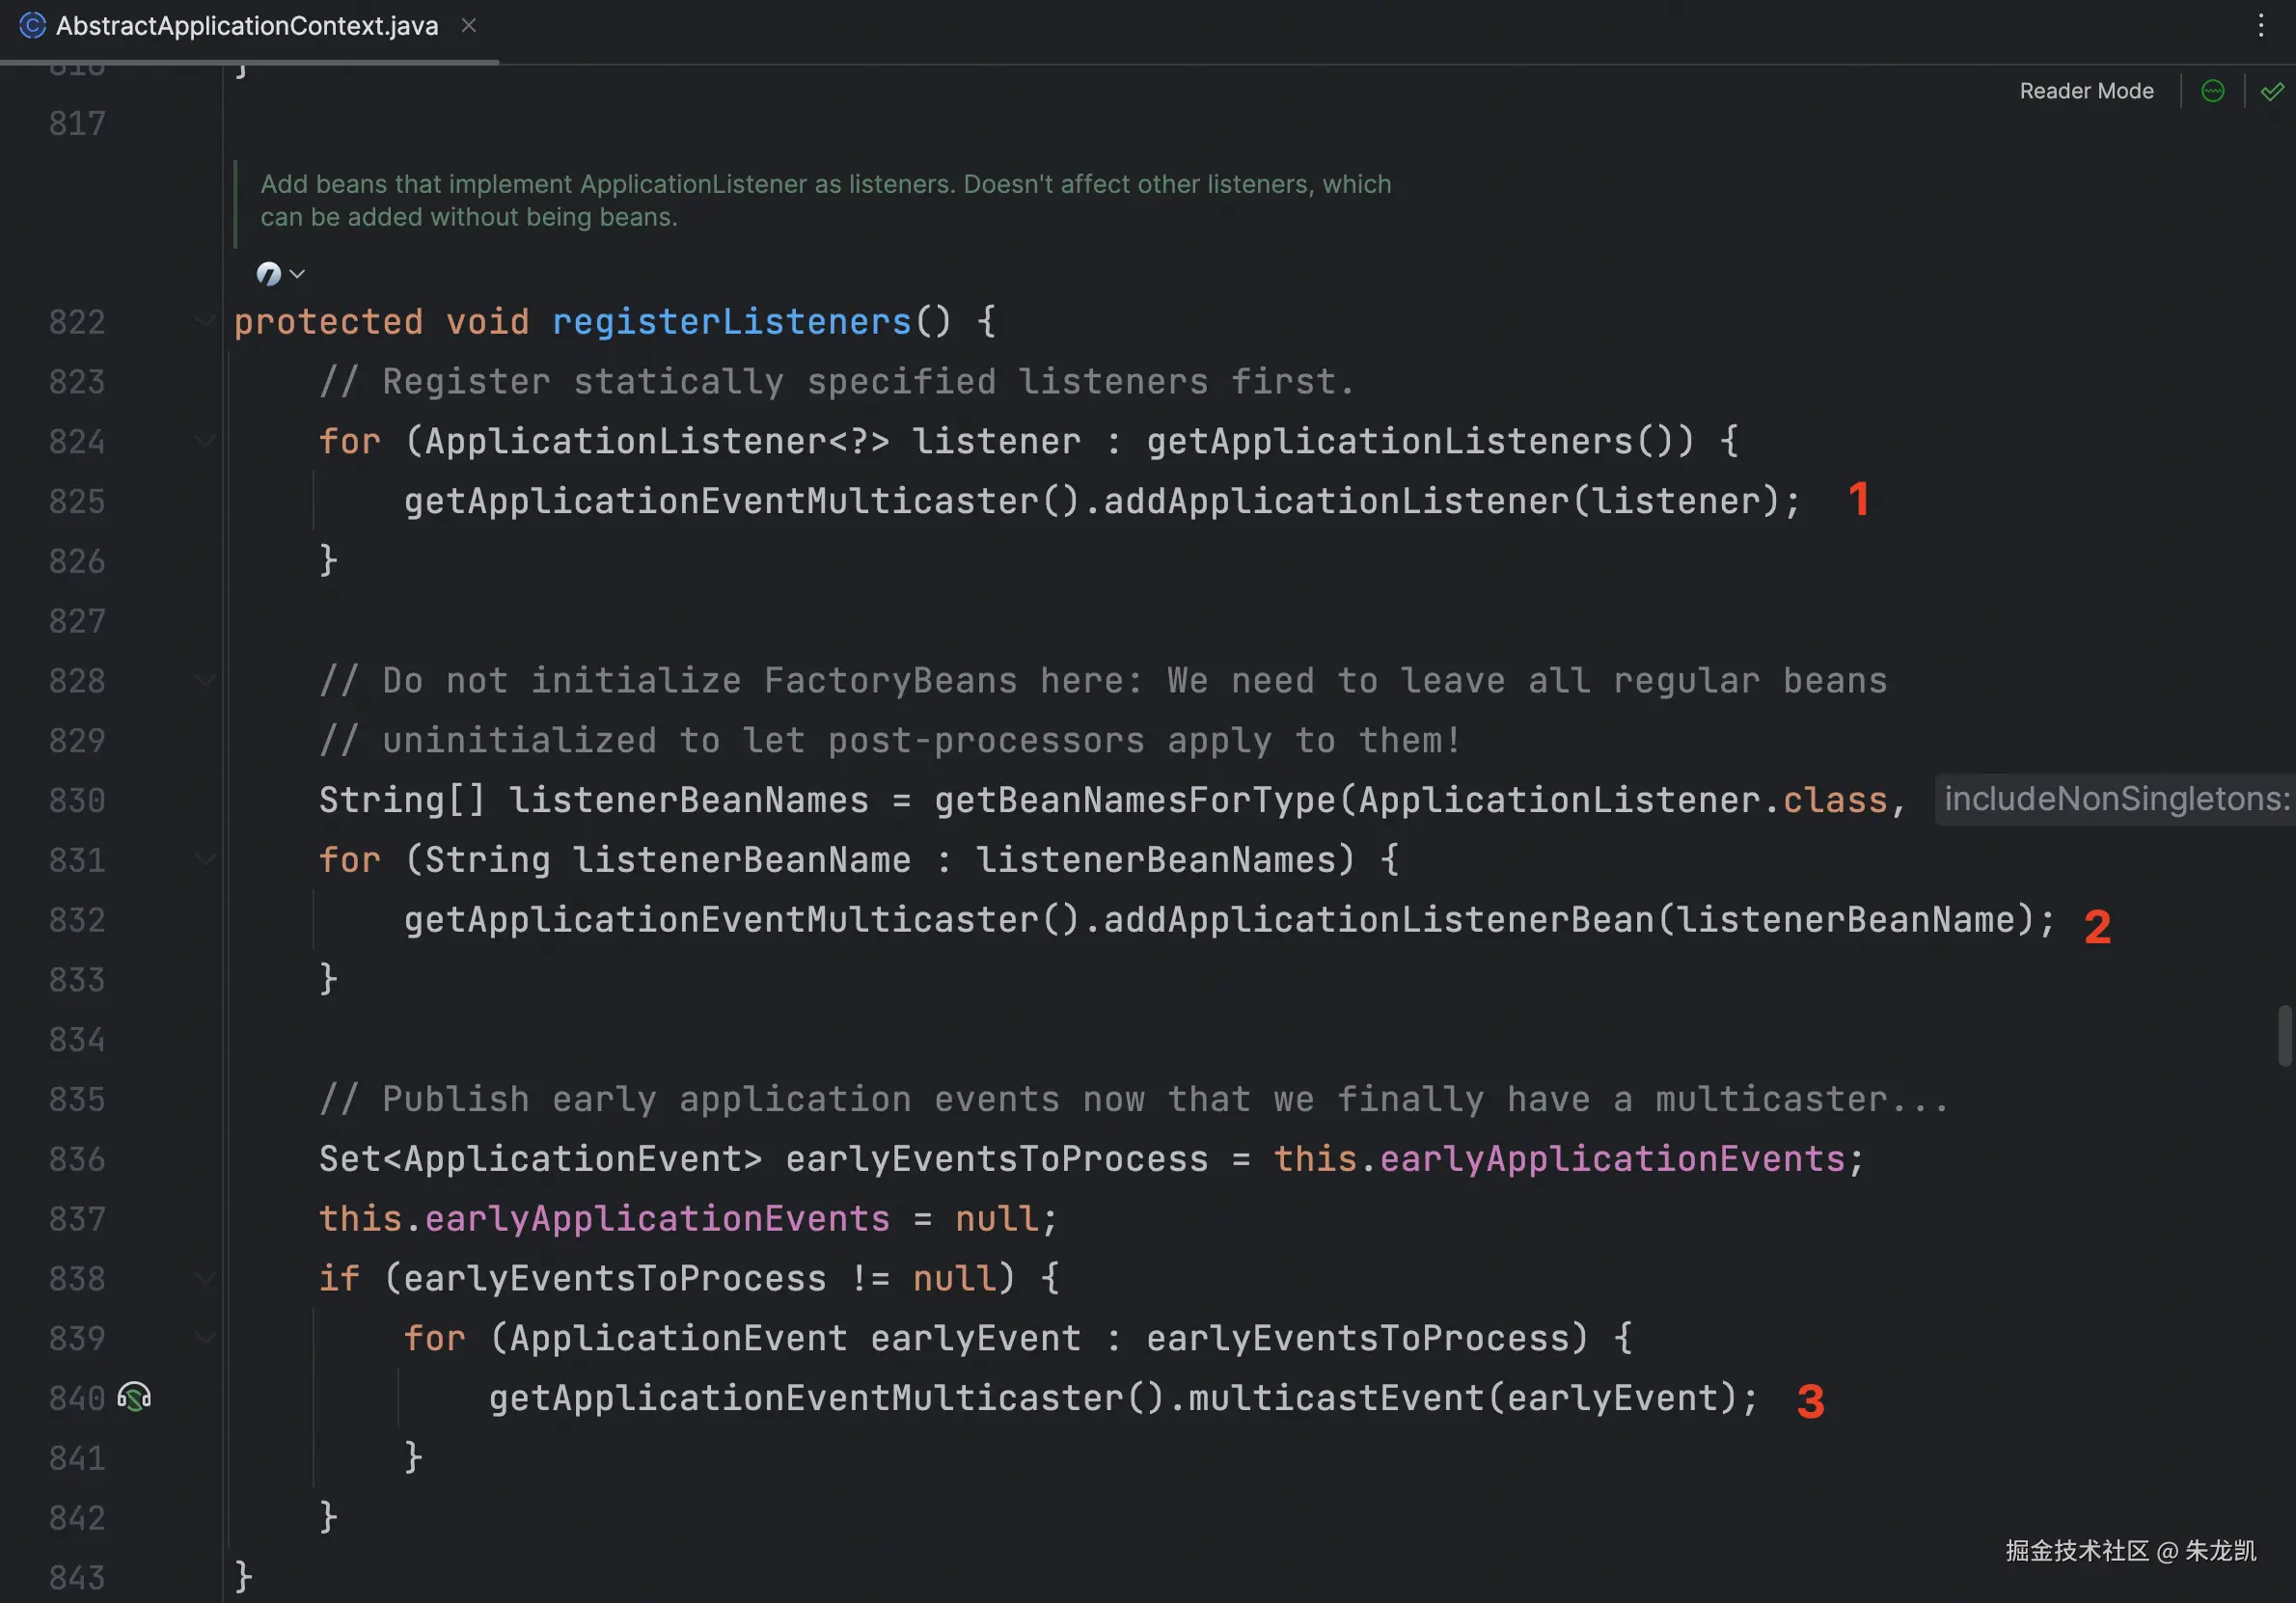Image resolution: width=2296 pixels, height=1603 pixels.
Task: Click the red annotation number 3
Action: tap(1810, 1401)
